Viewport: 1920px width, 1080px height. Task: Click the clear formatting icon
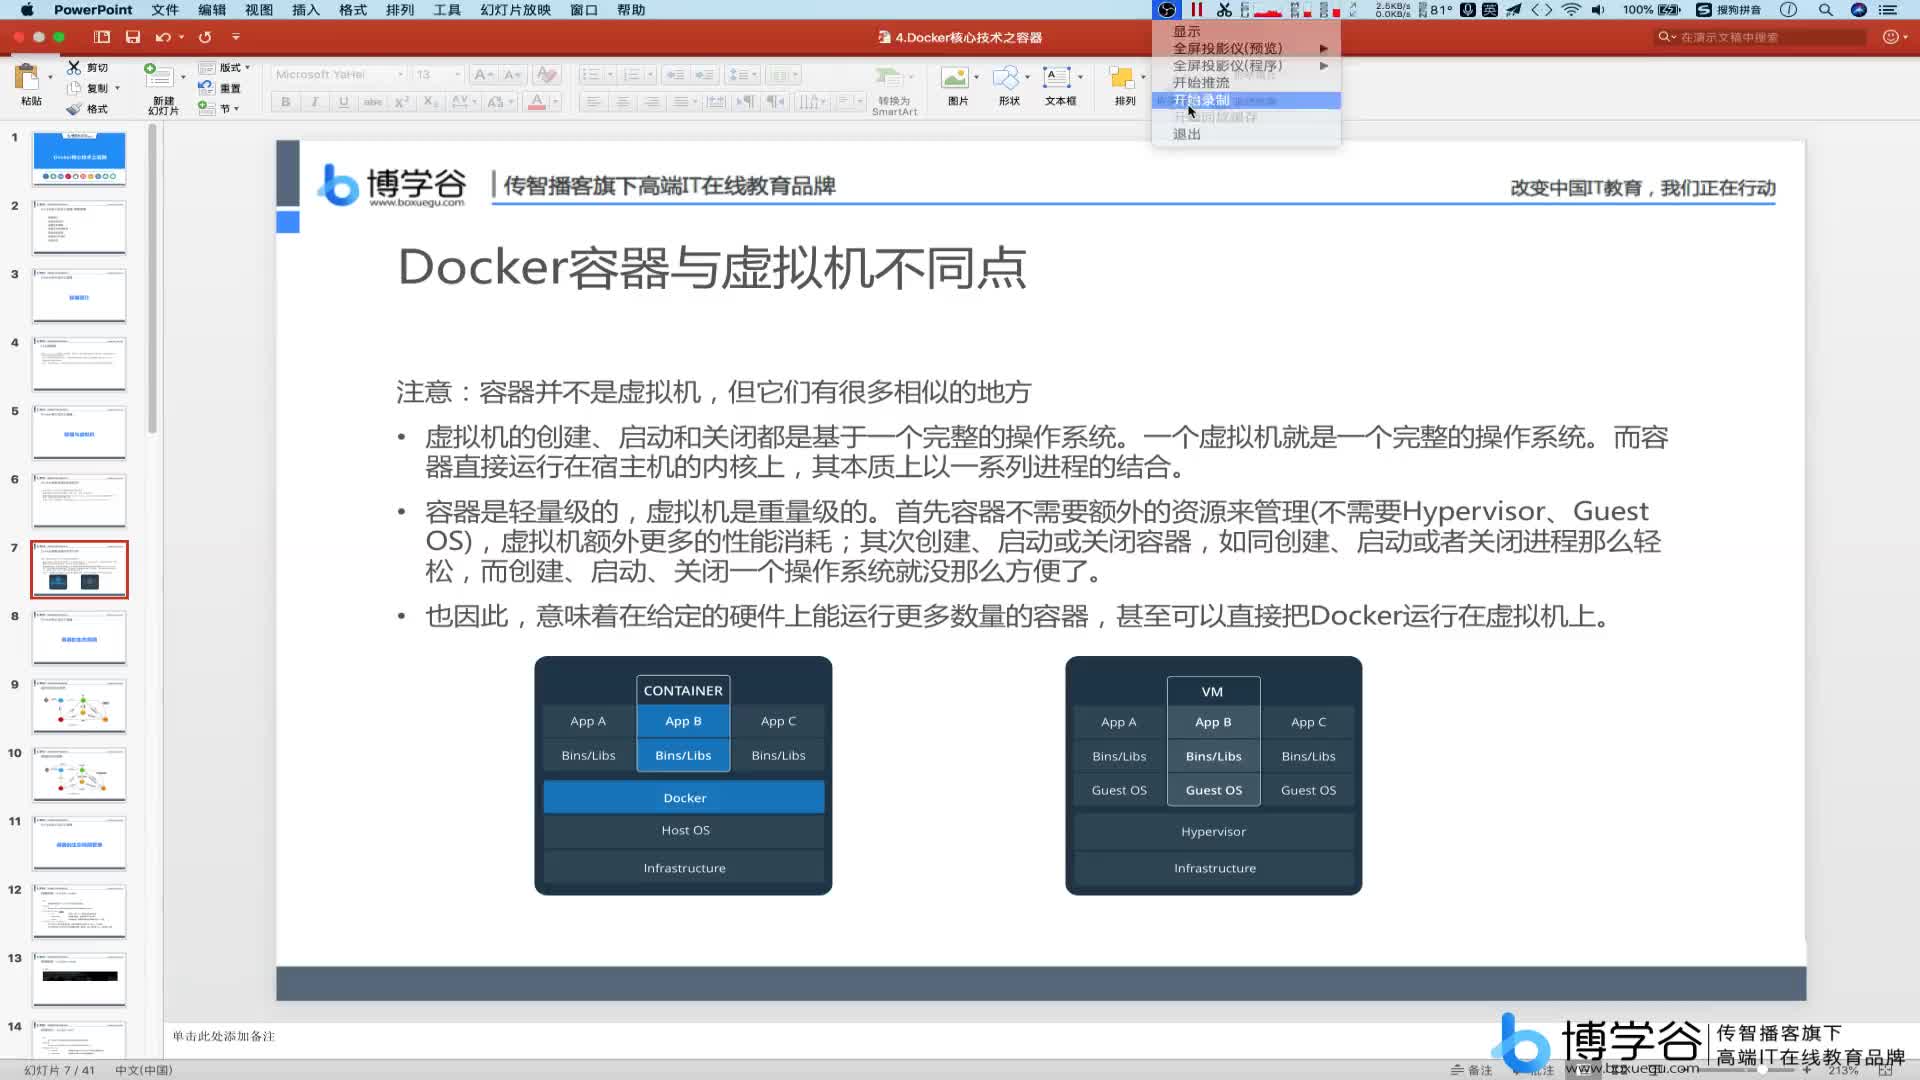pos(546,74)
